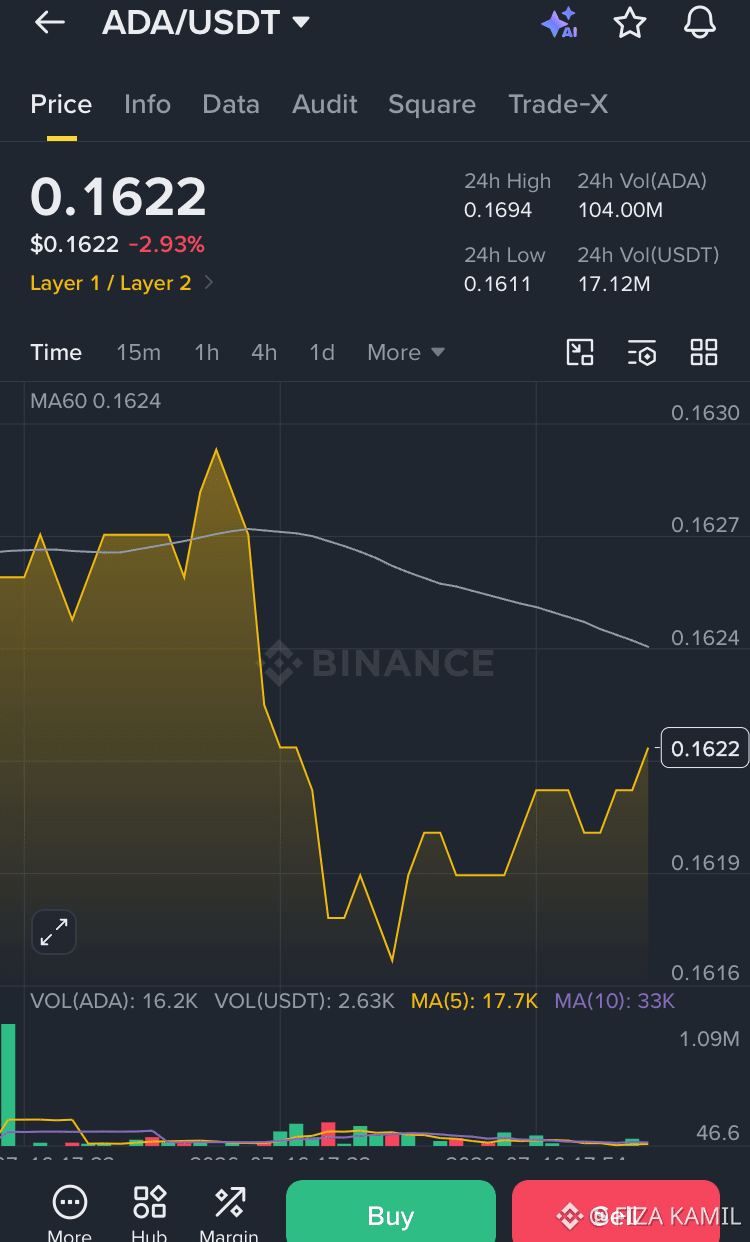The image size is (750, 1242).
Task: Click the large 0.1622 last price
Action: 118,197
